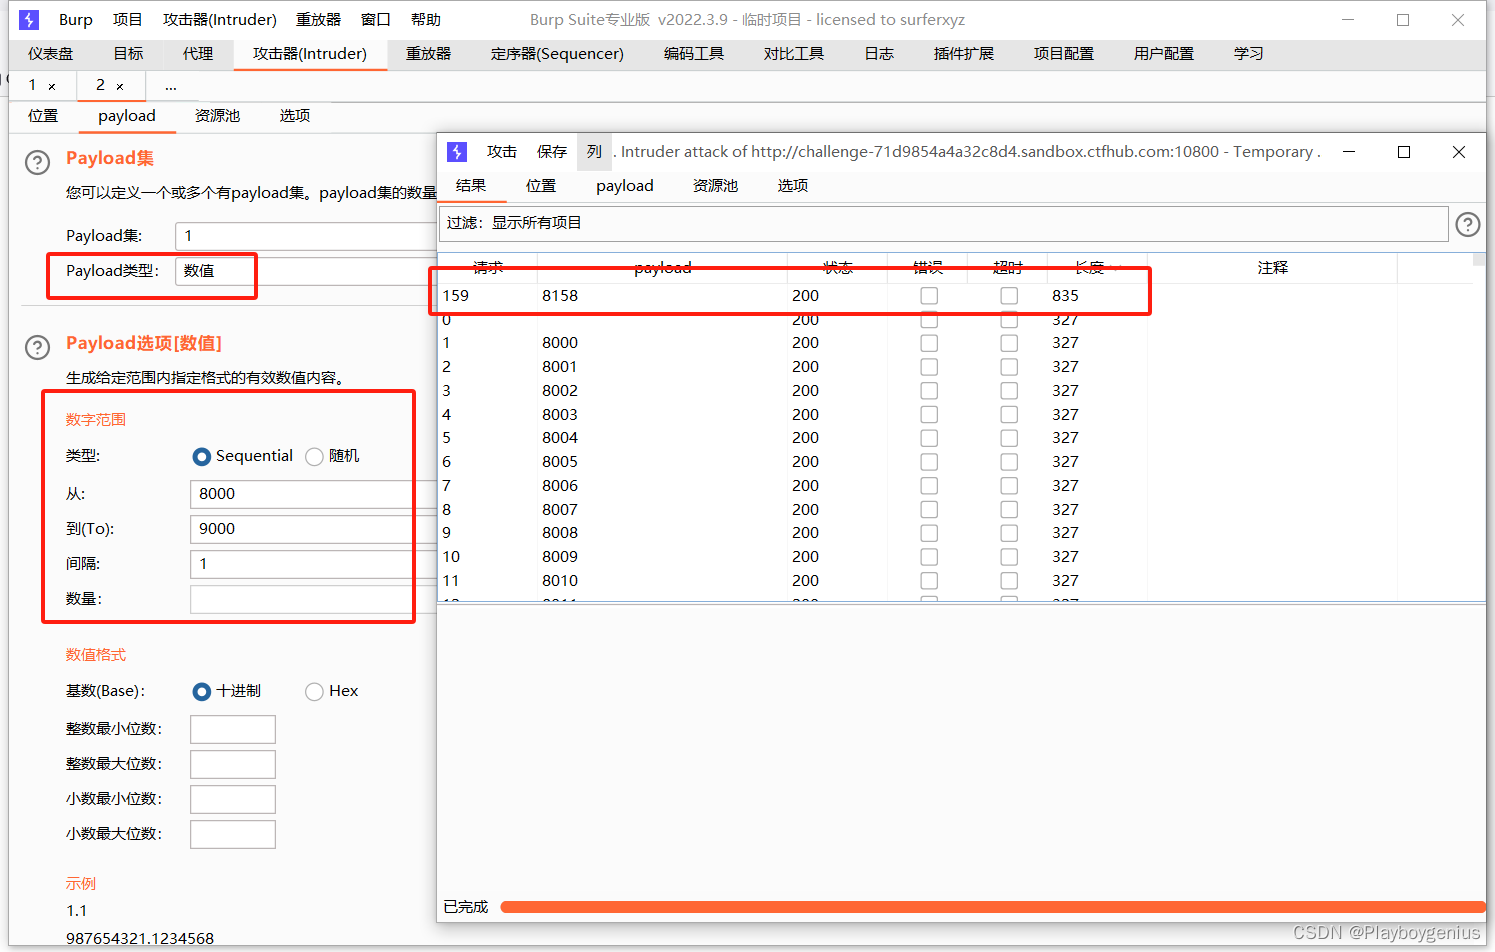Toggle 超时 checkbox for request 159
The height and width of the screenshot is (952, 1495).
1009,296
